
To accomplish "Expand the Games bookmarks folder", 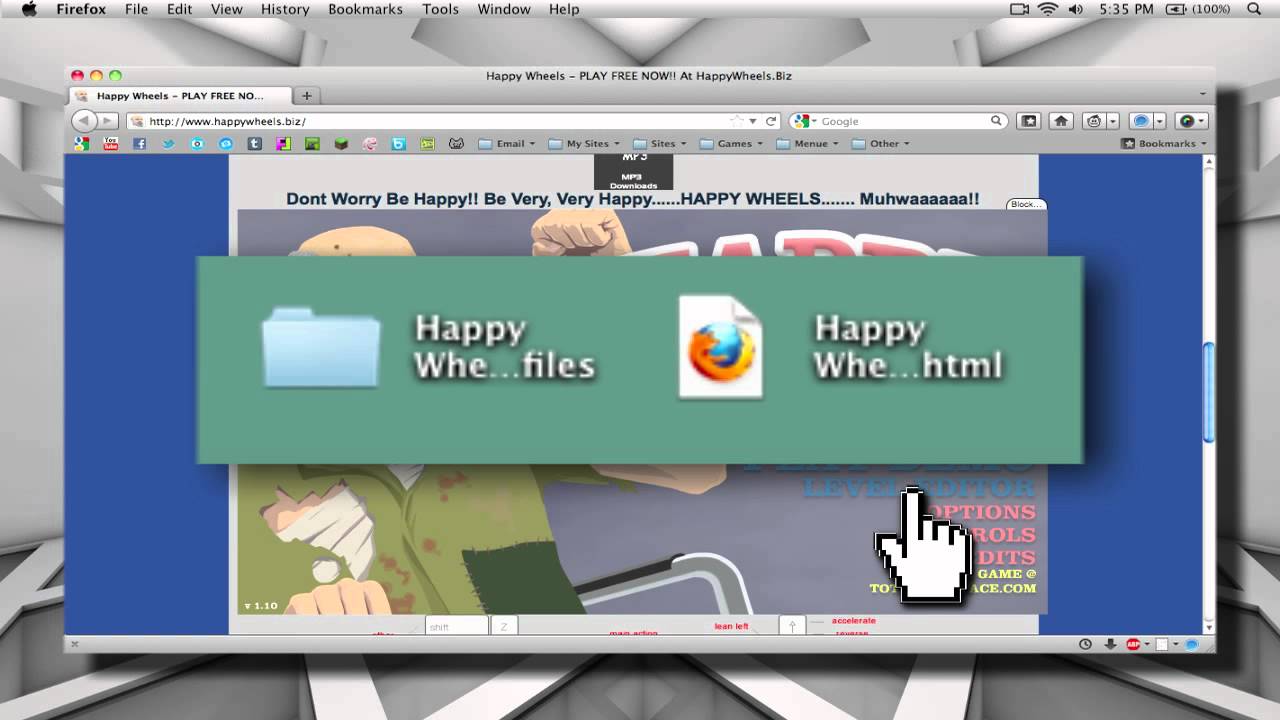I will coord(731,143).
